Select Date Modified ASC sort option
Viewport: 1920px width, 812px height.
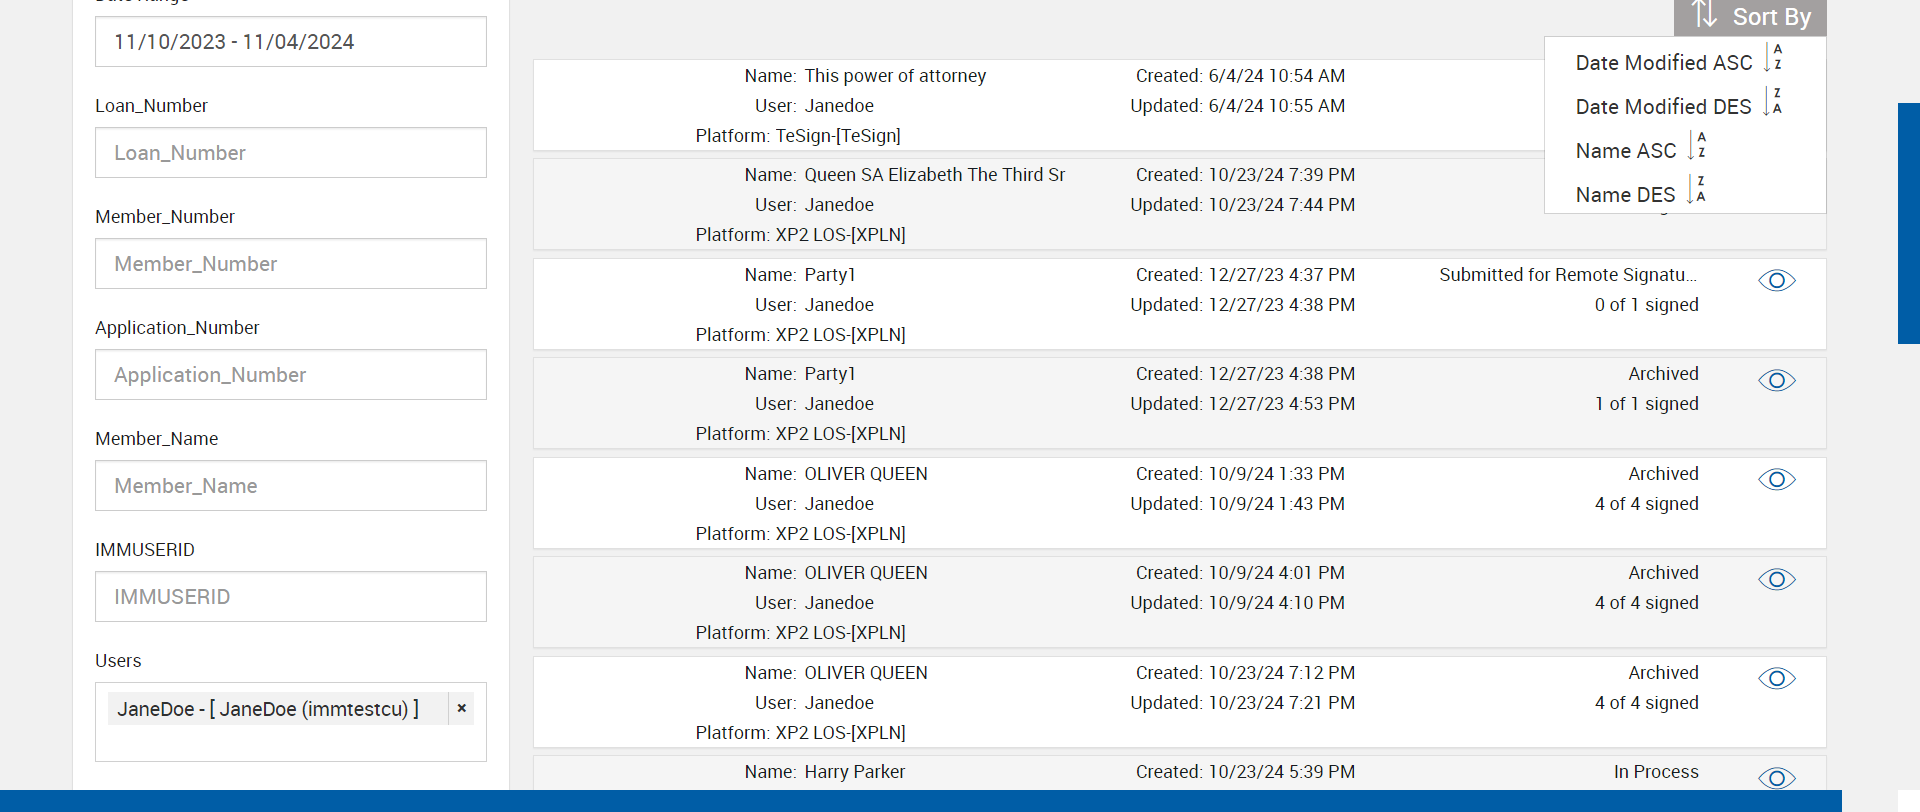pyautogui.click(x=1664, y=63)
